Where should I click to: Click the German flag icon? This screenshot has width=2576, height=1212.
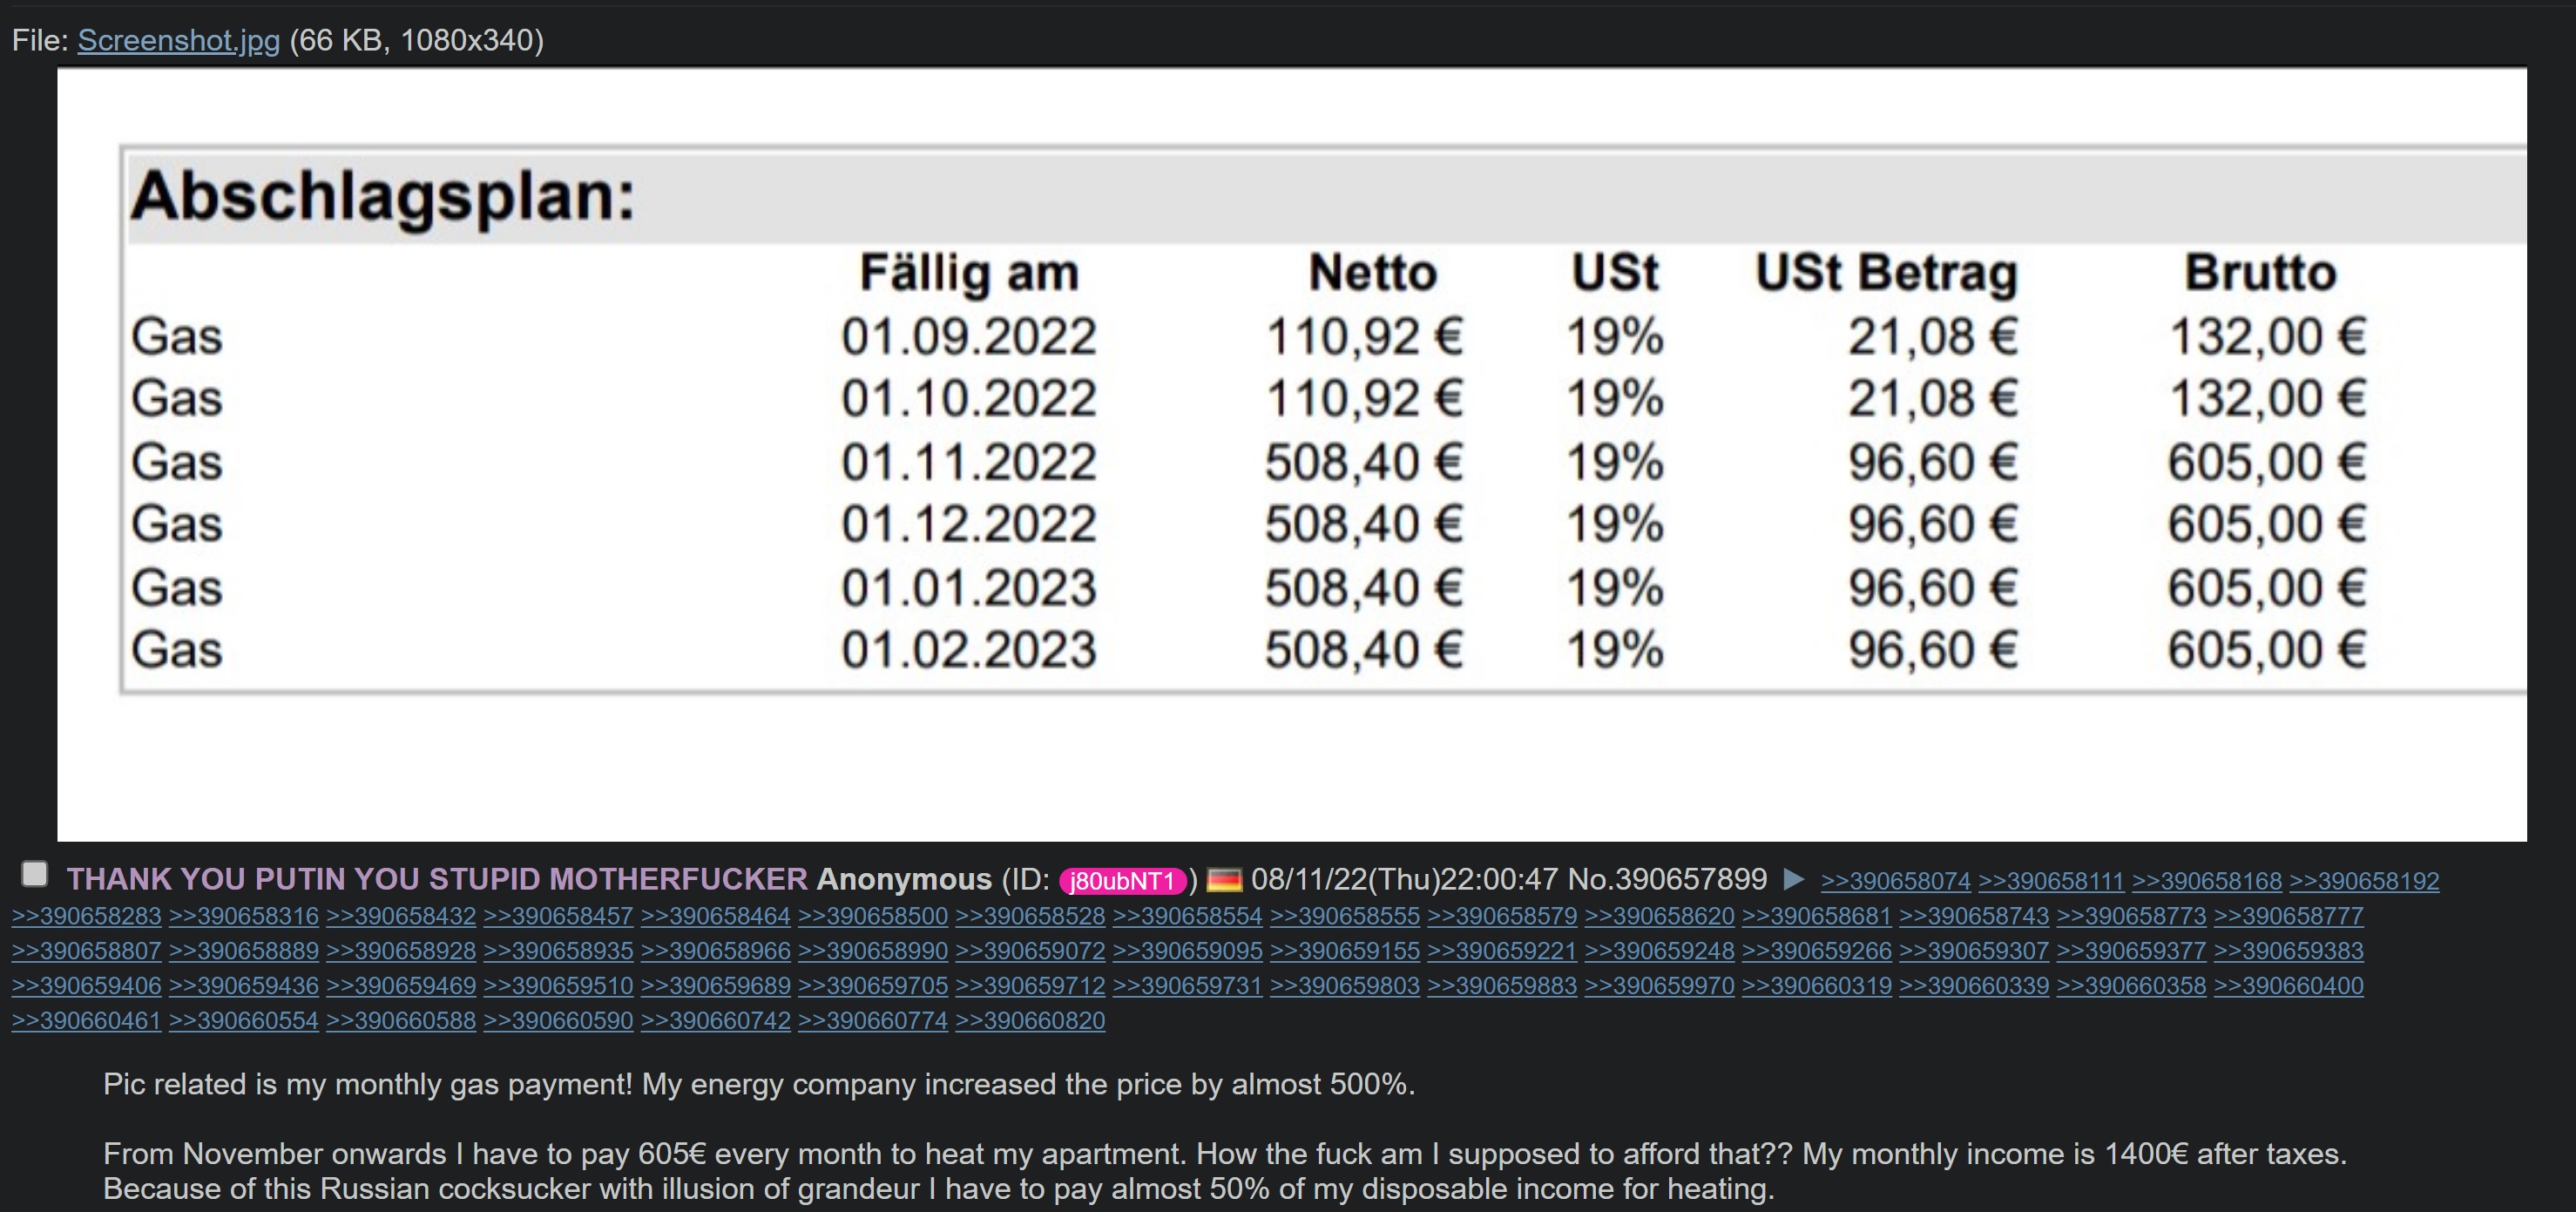(1224, 880)
